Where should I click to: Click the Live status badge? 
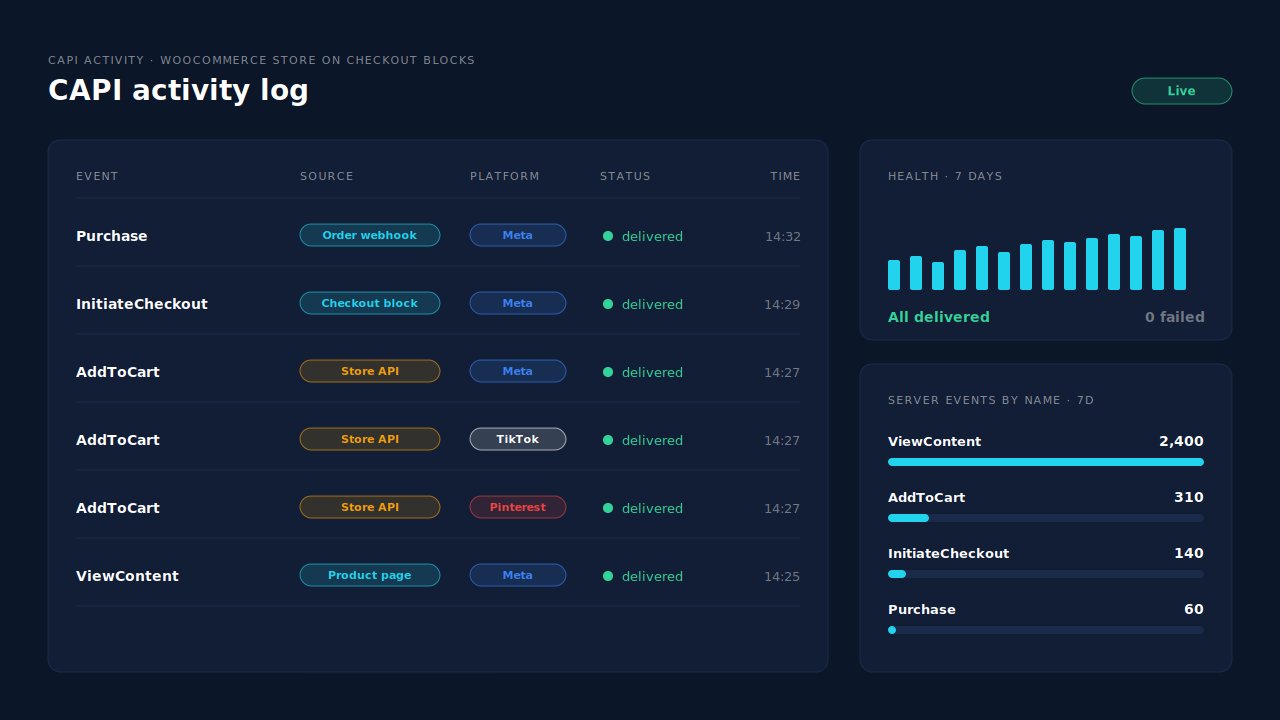coord(1181,91)
